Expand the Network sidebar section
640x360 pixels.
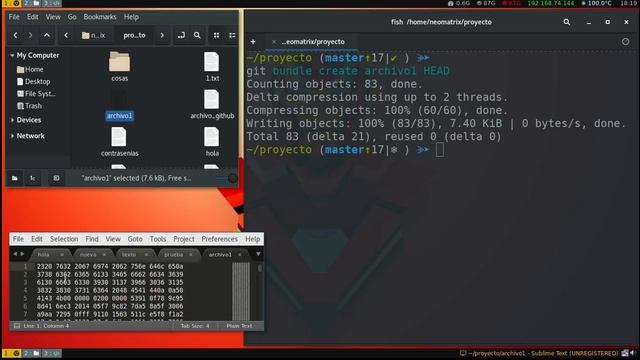12,136
